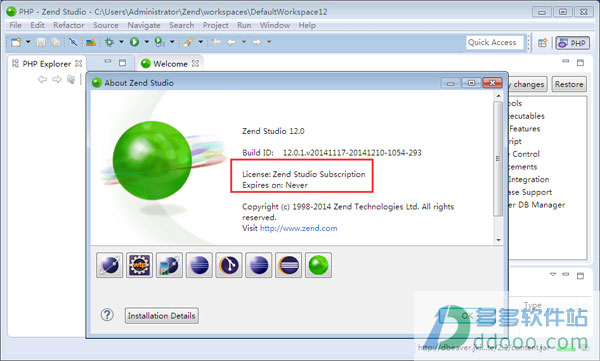Click the green Run button in toolbar
This screenshot has height=361, width=600.
coord(134,42)
